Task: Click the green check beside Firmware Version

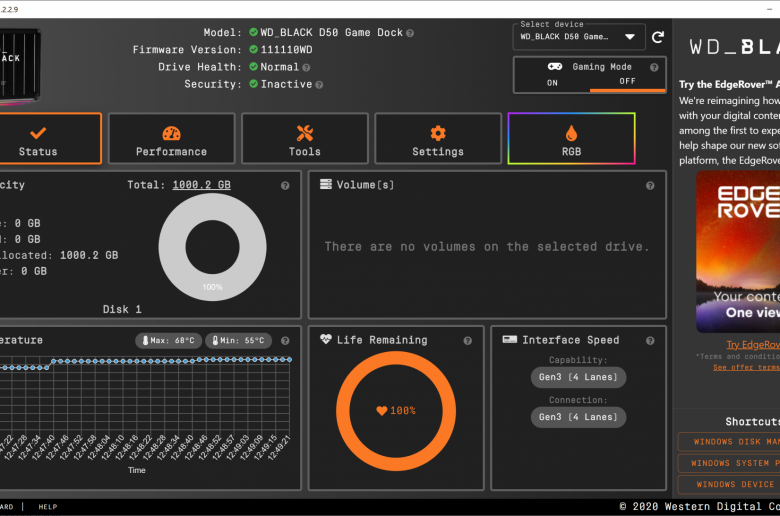Action: [253, 49]
